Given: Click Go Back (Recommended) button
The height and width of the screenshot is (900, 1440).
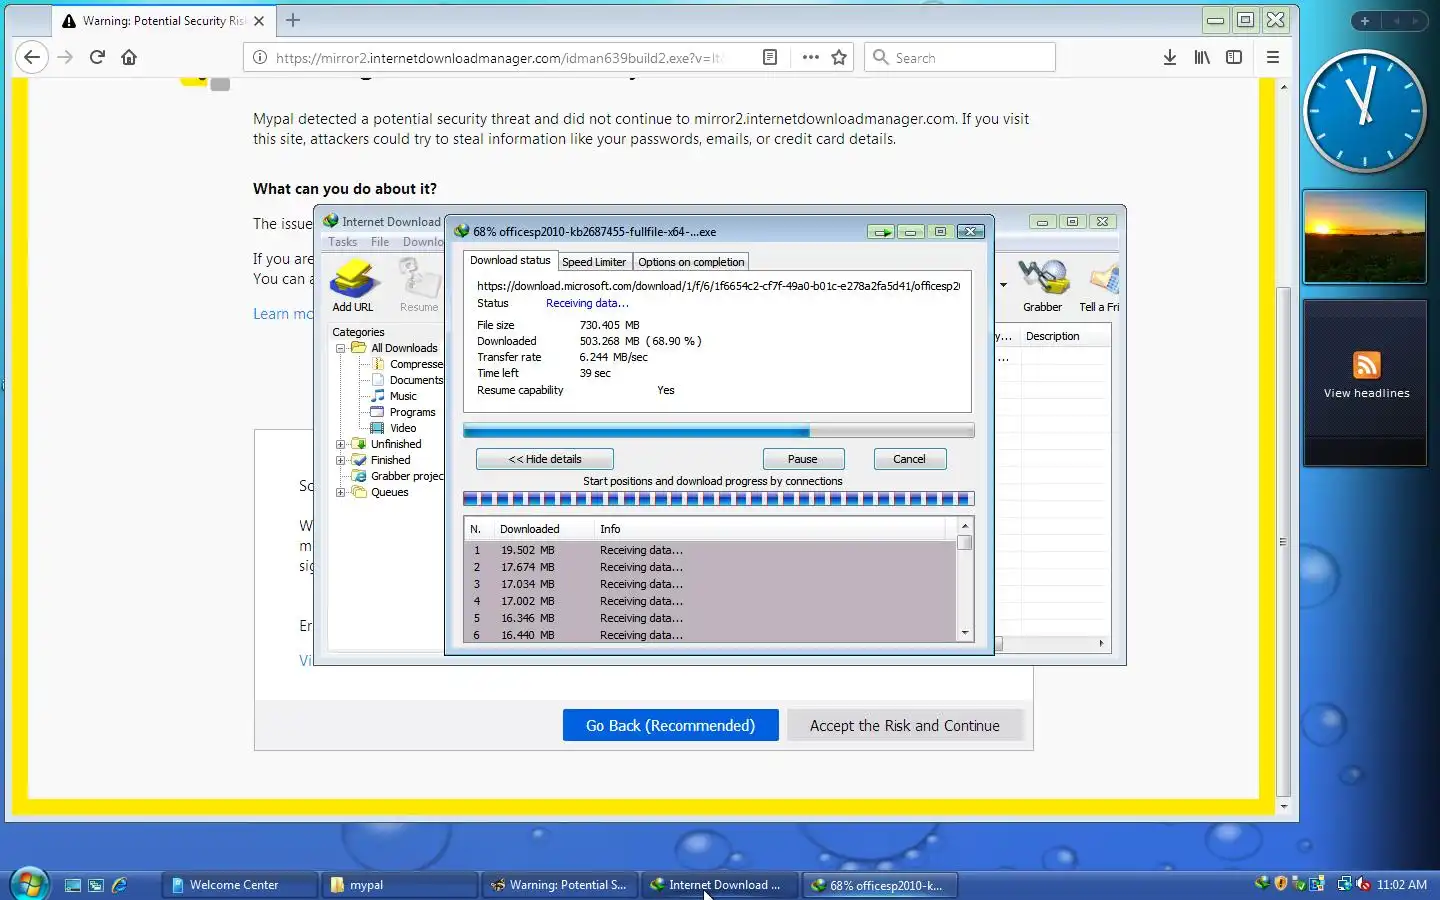Looking at the screenshot, I should (x=670, y=725).
